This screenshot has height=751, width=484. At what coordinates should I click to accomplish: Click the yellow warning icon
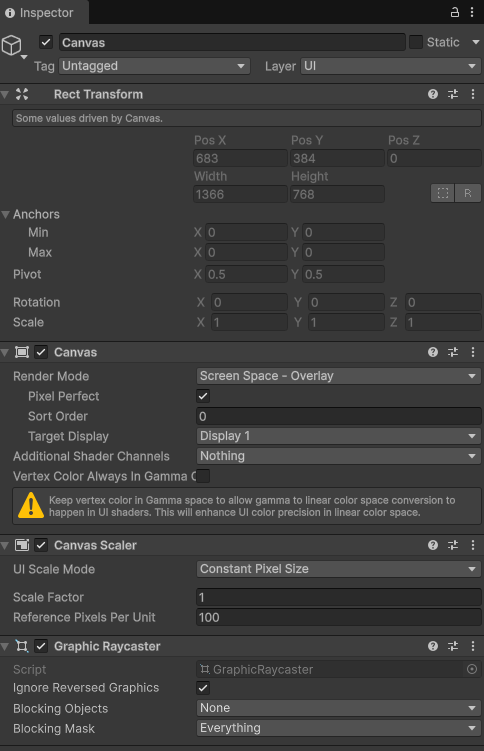click(31, 506)
